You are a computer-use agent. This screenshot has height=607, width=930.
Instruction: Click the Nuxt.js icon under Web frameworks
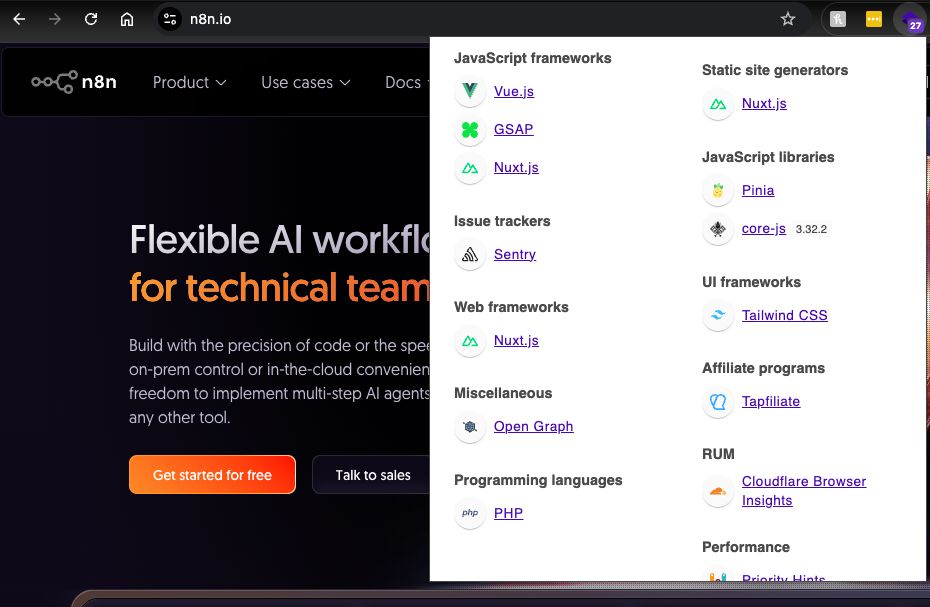tap(470, 341)
